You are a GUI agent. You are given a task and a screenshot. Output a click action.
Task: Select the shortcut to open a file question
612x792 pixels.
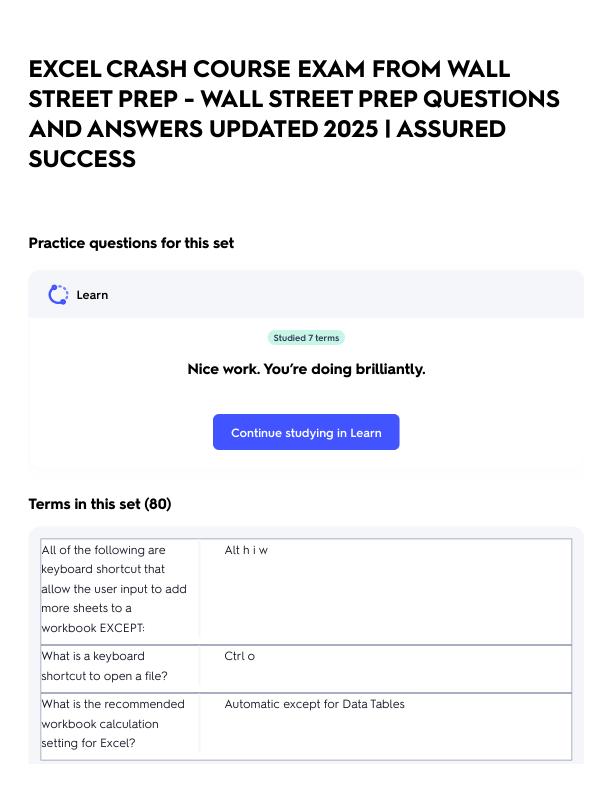pyautogui.click(x=105, y=666)
